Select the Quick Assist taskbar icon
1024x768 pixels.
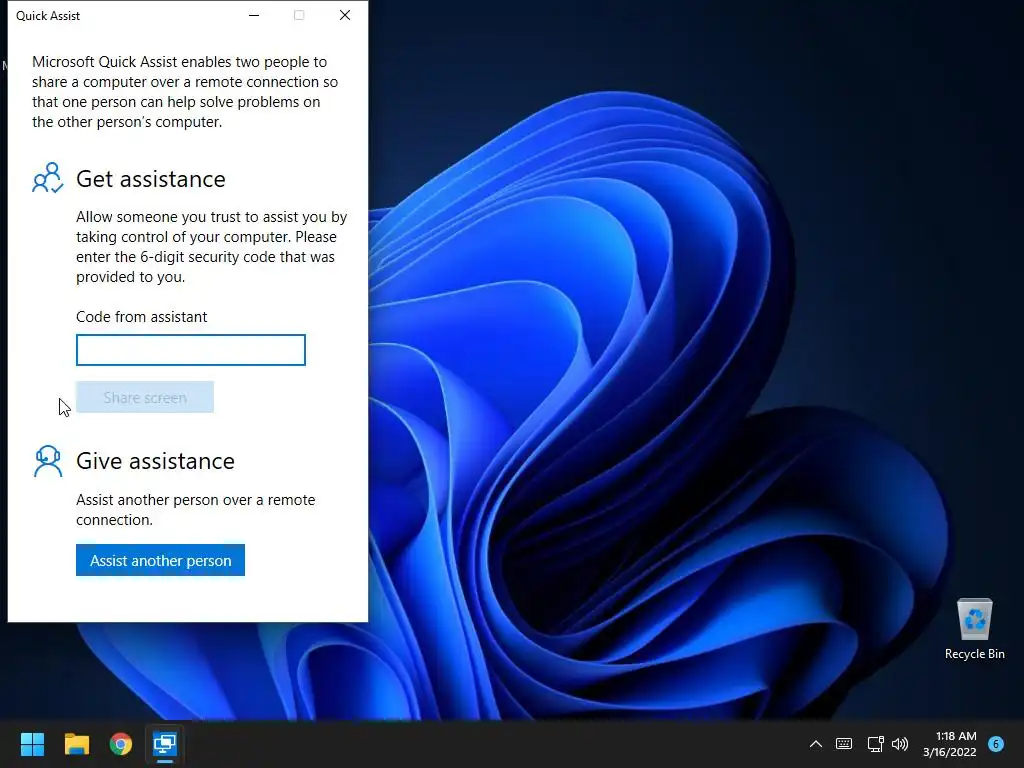165,744
